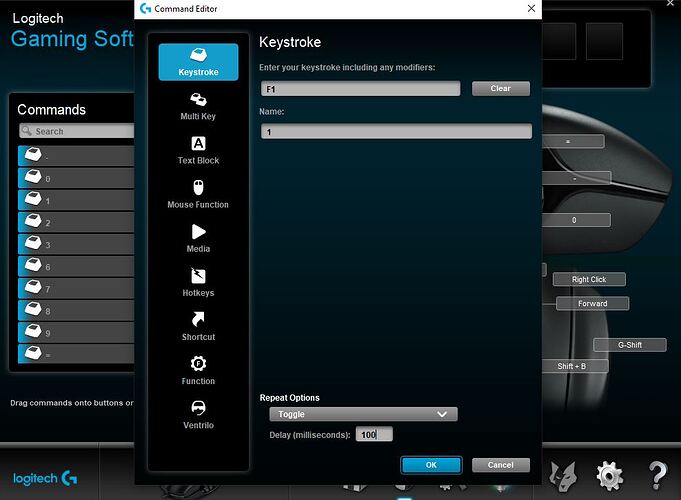Click the wolf head icon in bottom bar
This screenshot has width=681, height=500.
click(563, 476)
